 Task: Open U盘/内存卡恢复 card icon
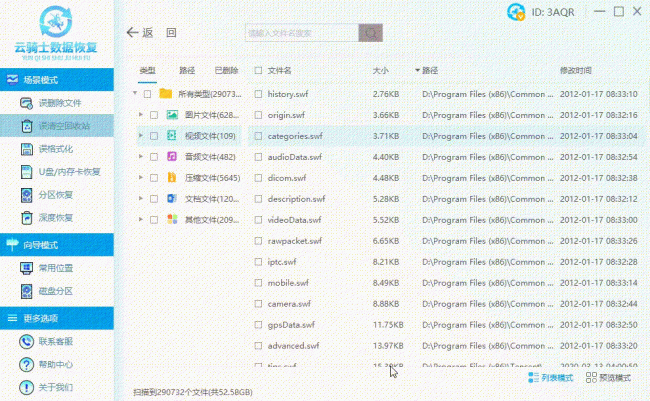tap(27, 172)
